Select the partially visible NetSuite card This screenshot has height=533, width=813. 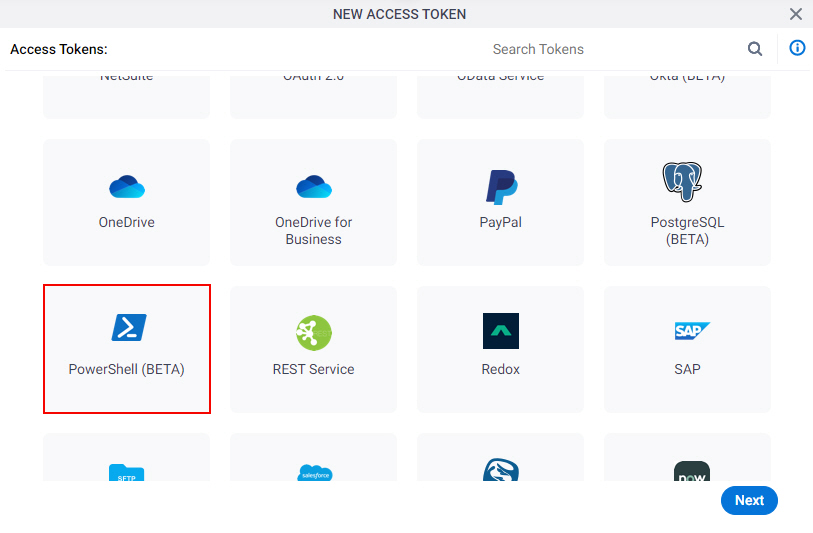pyautogui.click(x=127, y=97)
